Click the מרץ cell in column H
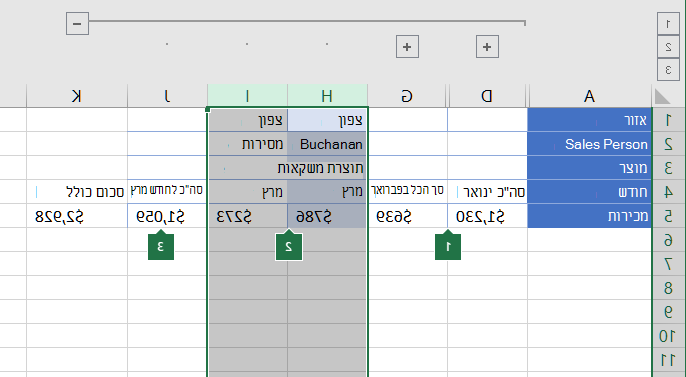This screenshot has width=686, height=377. point(327,192)
